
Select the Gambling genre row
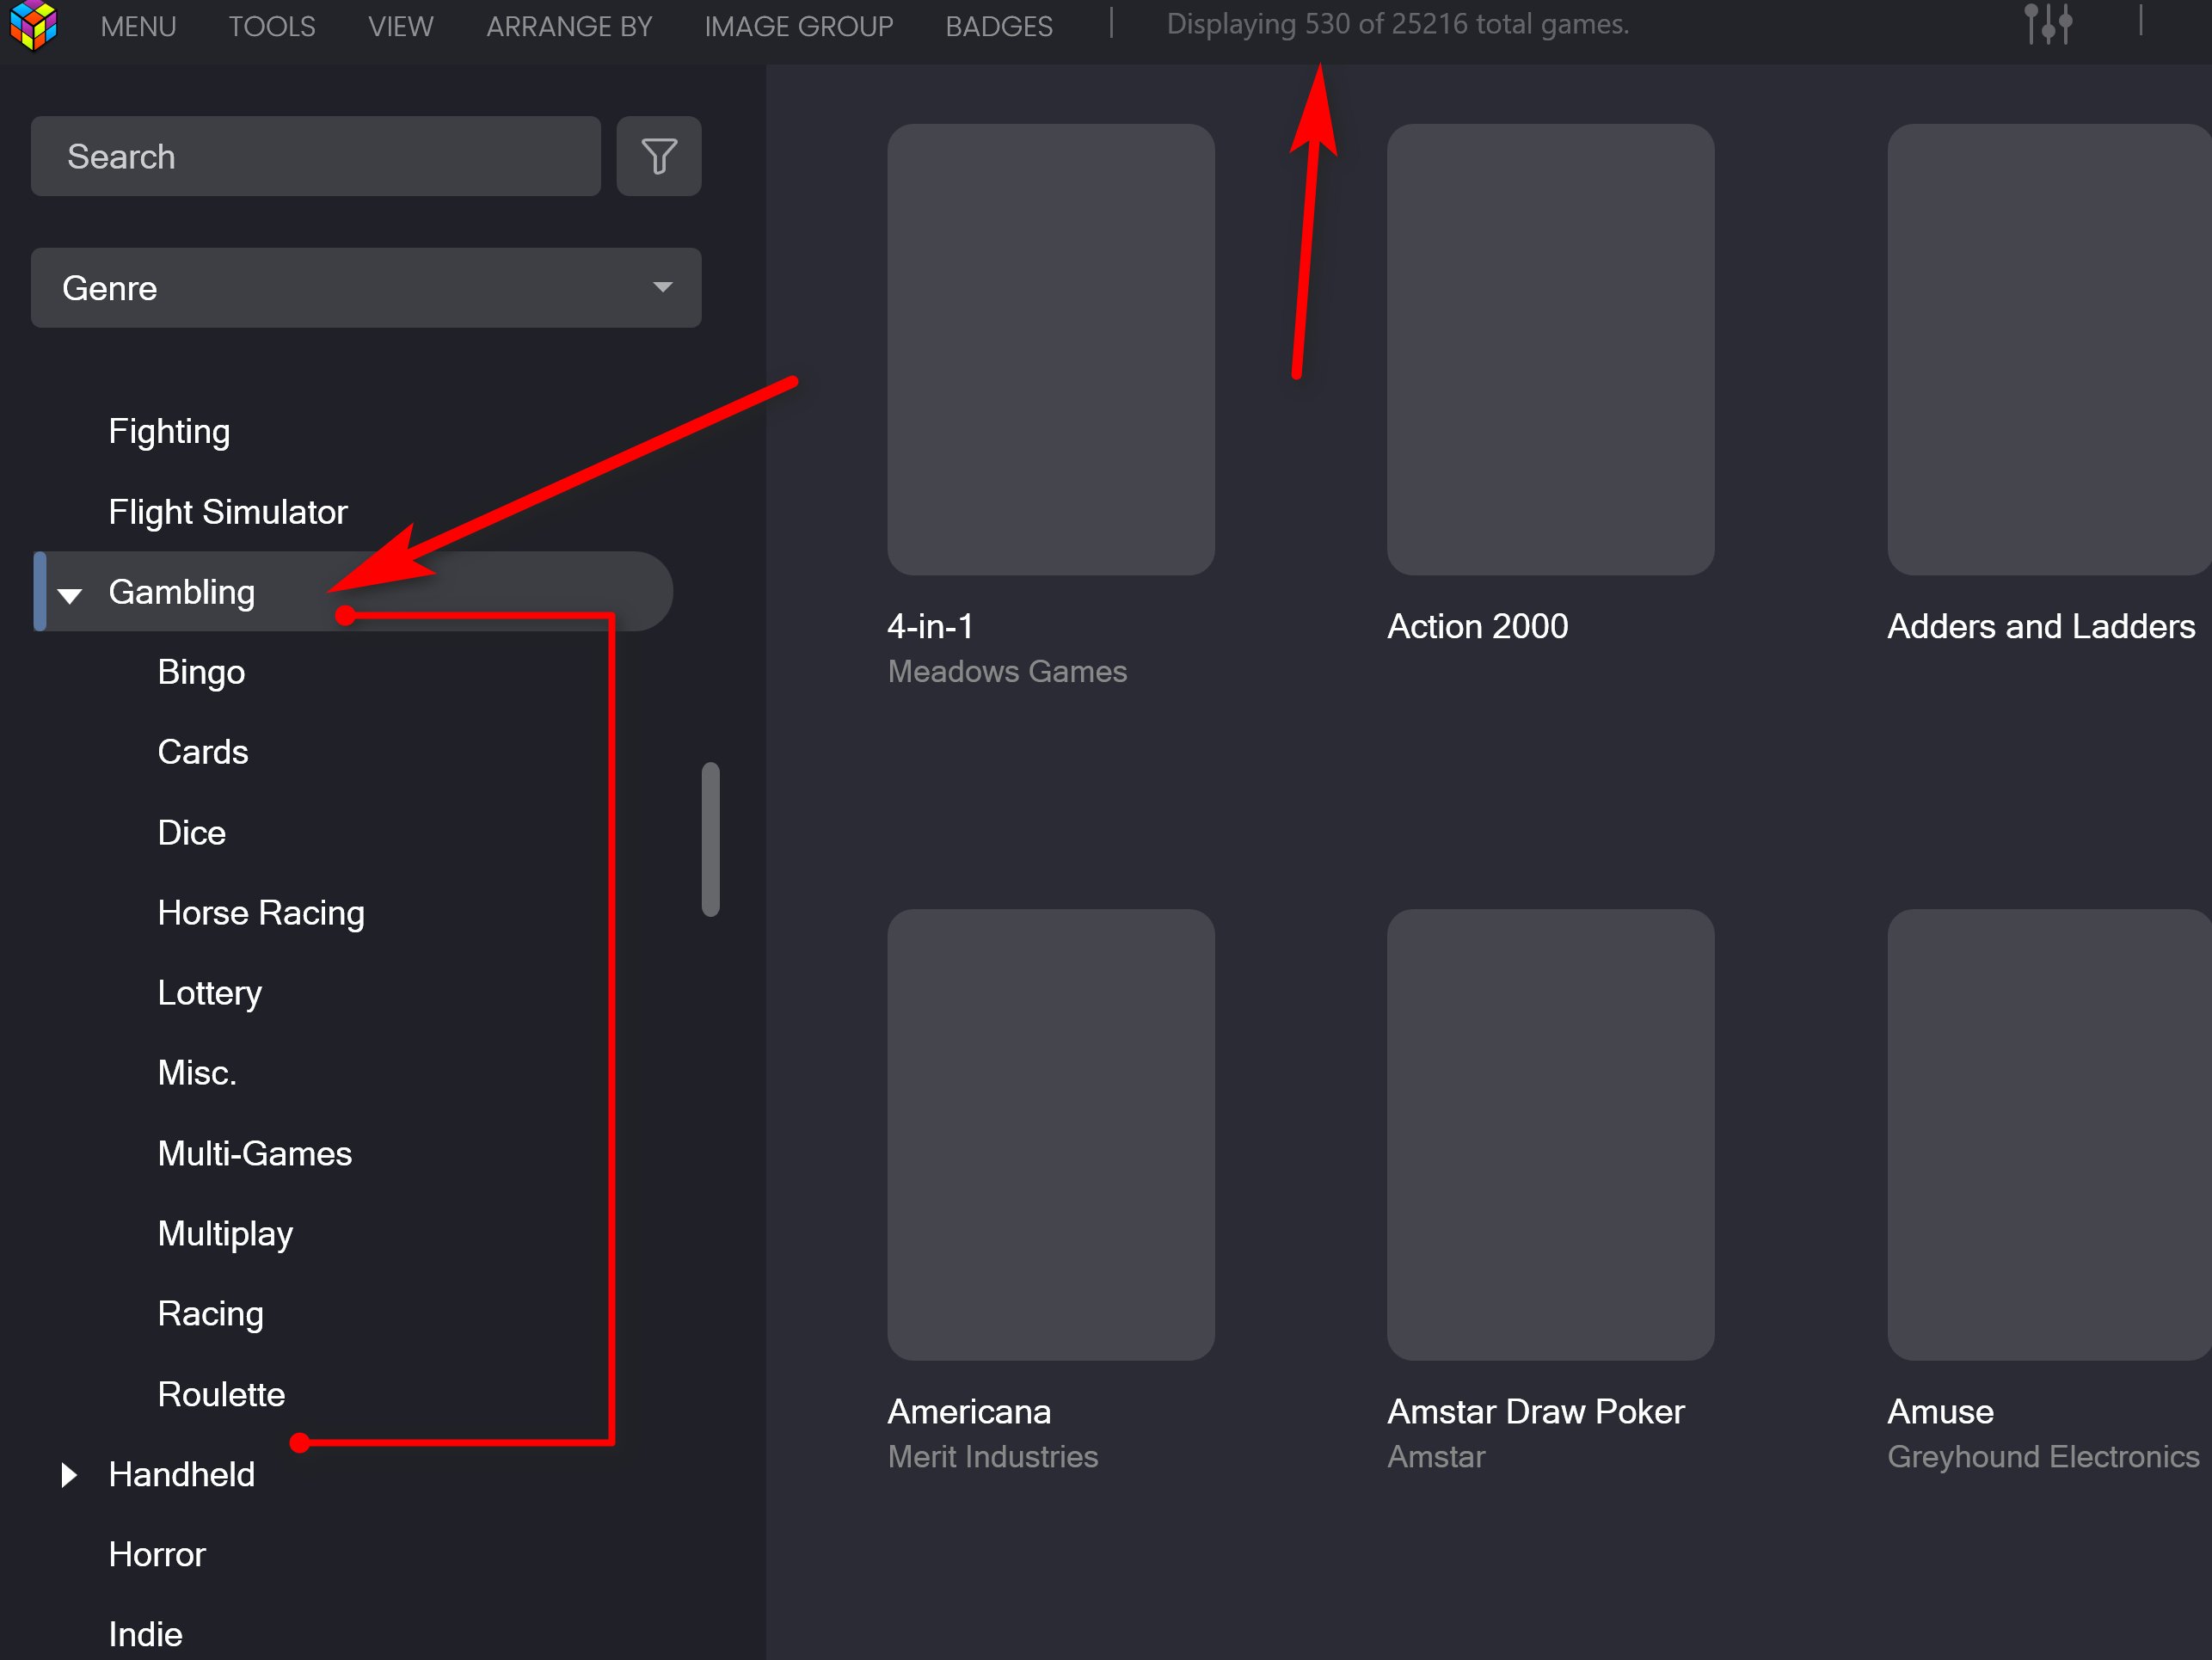353,592
